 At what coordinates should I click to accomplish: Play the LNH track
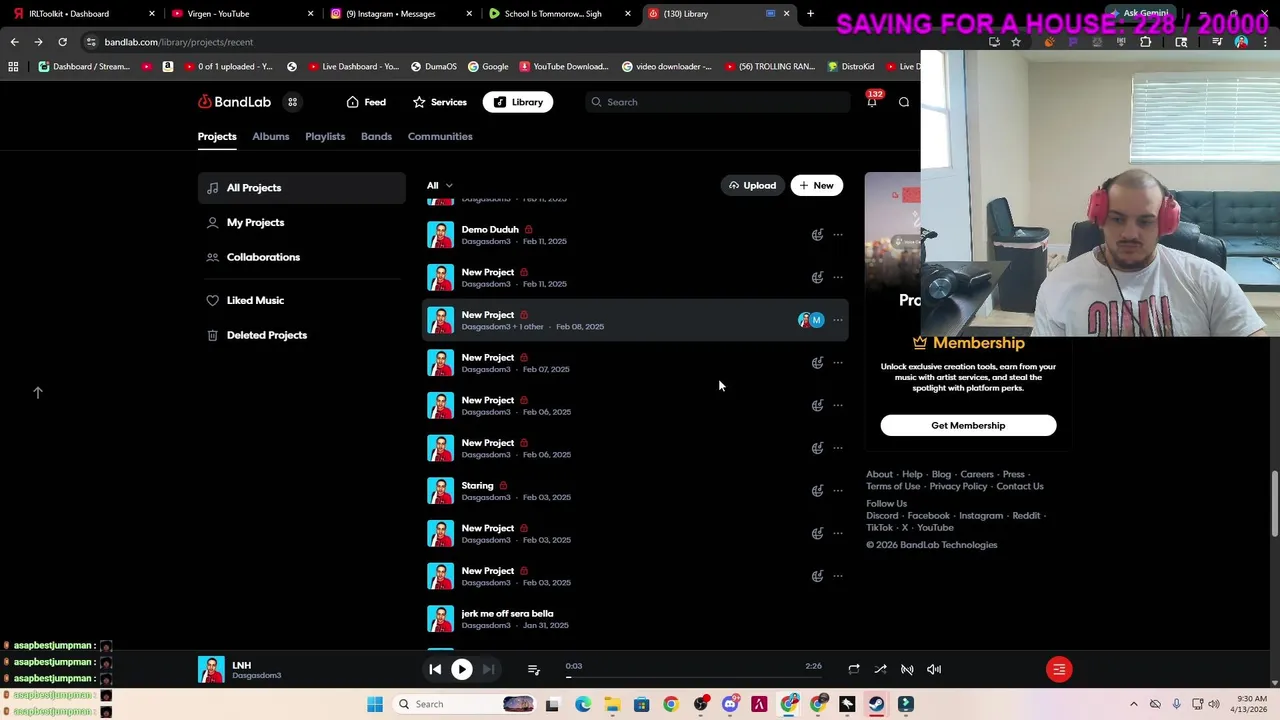(461, 669)
